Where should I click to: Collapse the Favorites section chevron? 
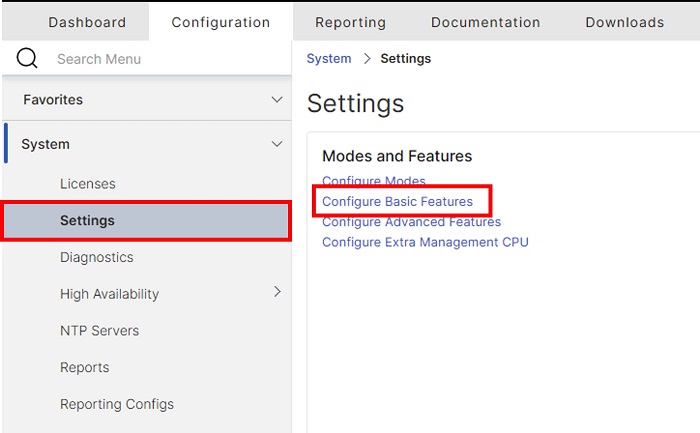click(277, 100)
